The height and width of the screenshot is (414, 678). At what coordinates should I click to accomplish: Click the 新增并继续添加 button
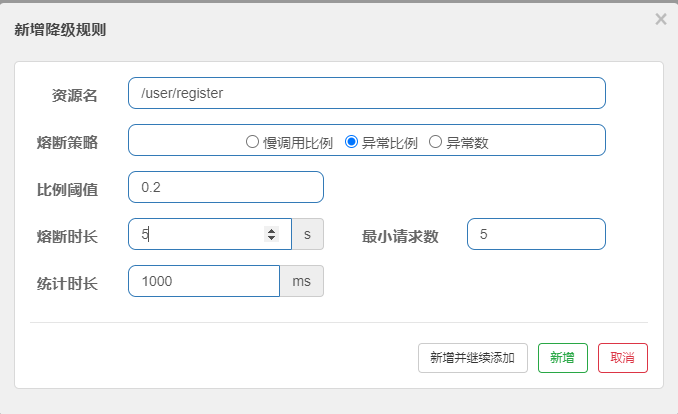473,358
